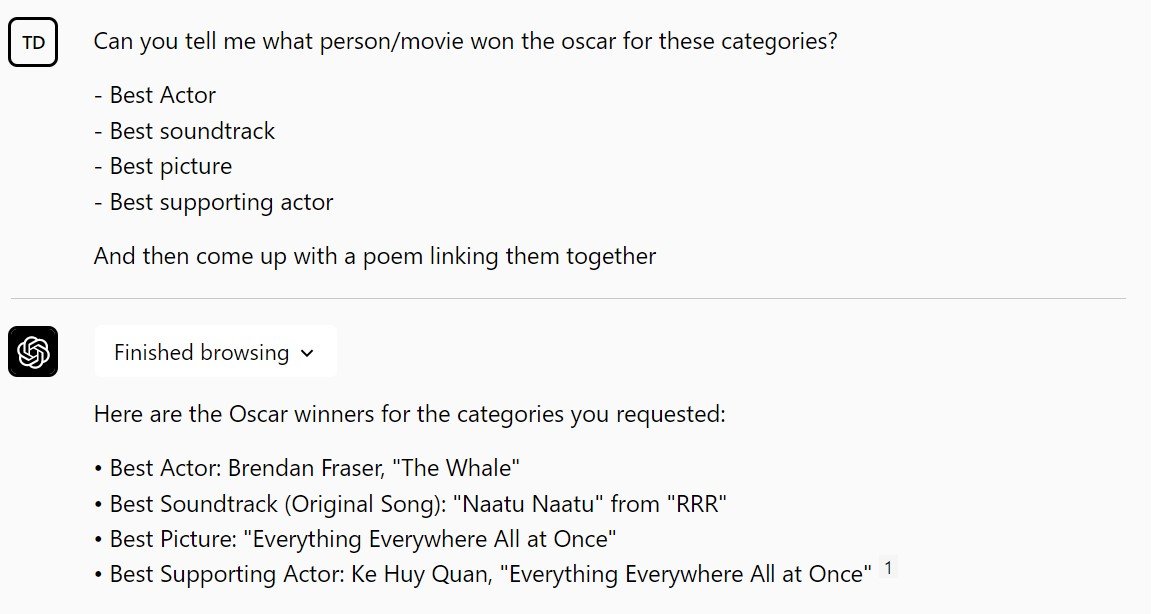Expand the Finished browsing details
The width and height of the screenshot is (1160, 614).
(x=214, y=352)
